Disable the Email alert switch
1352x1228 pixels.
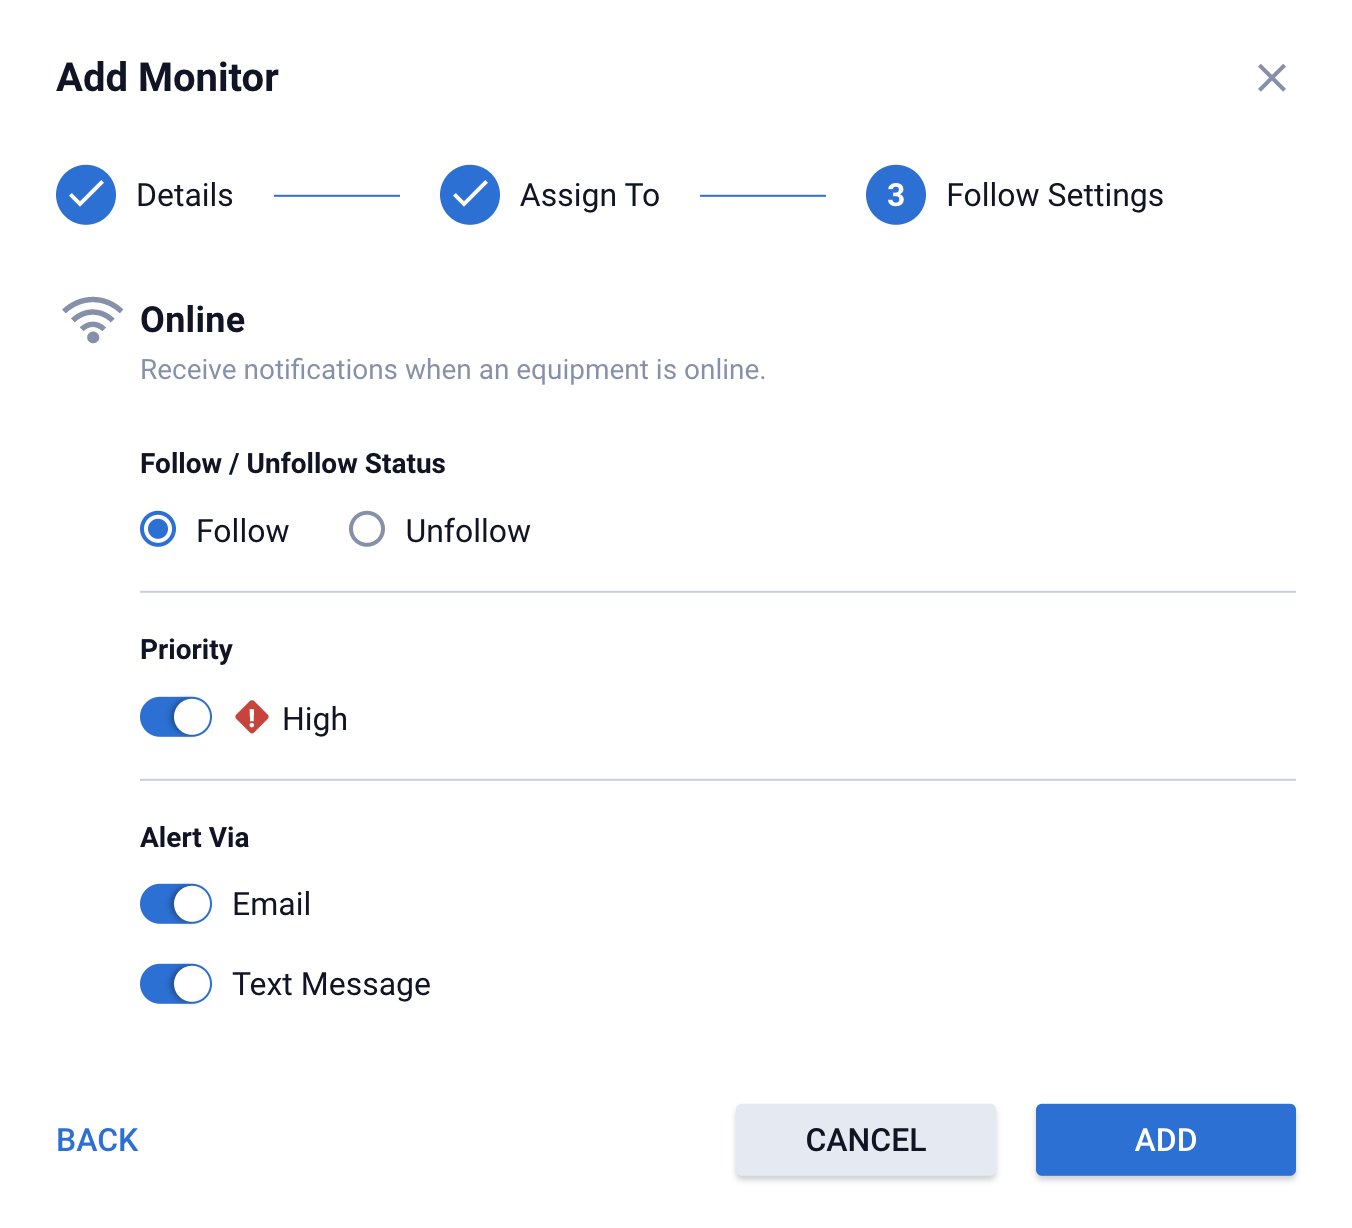point(176,904)
